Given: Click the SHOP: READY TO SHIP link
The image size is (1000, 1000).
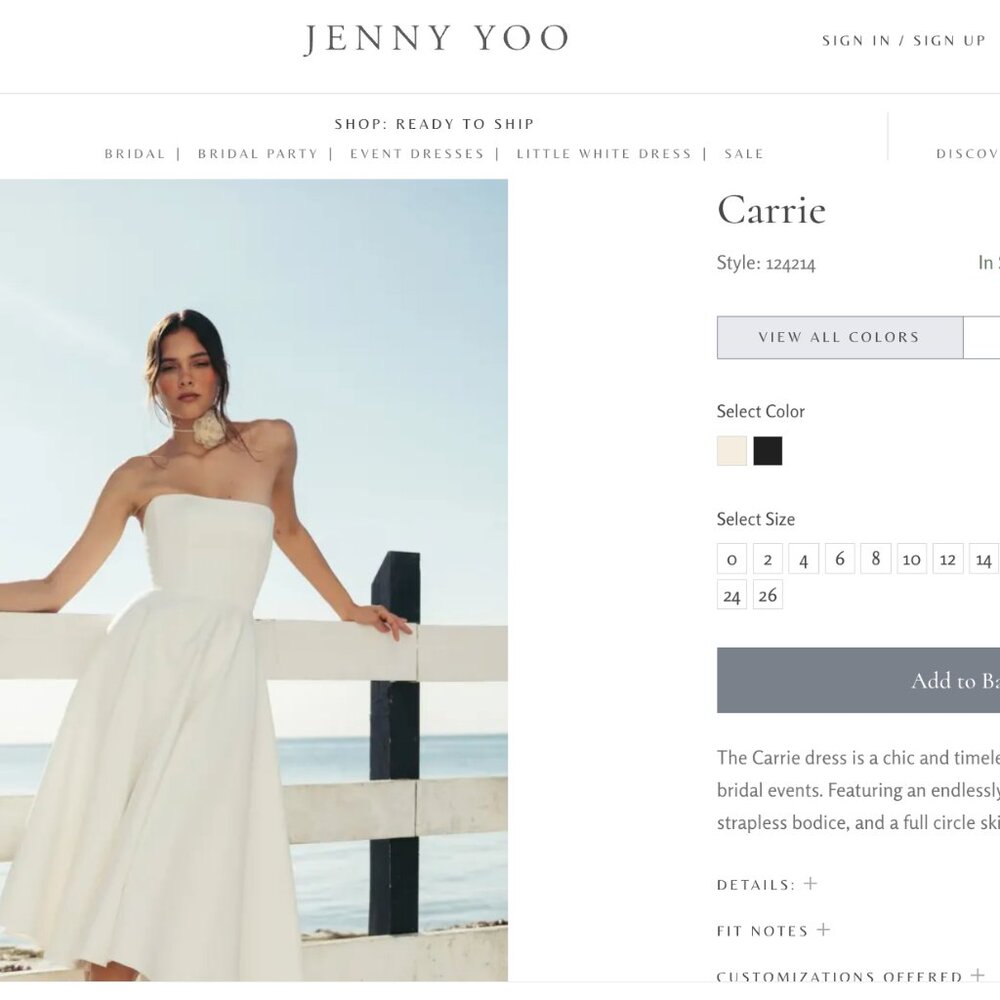Looking at the screenshot, I should click(x=433, y=123).
